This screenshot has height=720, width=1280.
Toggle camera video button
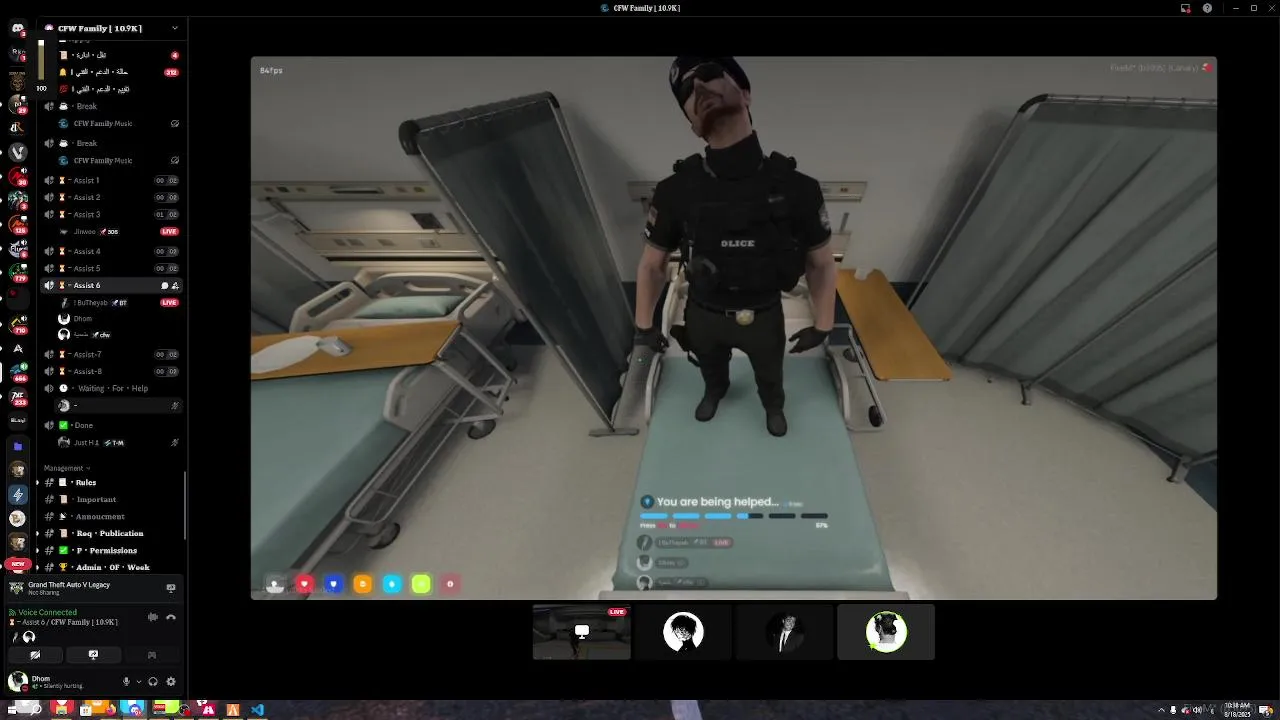pyautogui.click(x=35, y=655)
